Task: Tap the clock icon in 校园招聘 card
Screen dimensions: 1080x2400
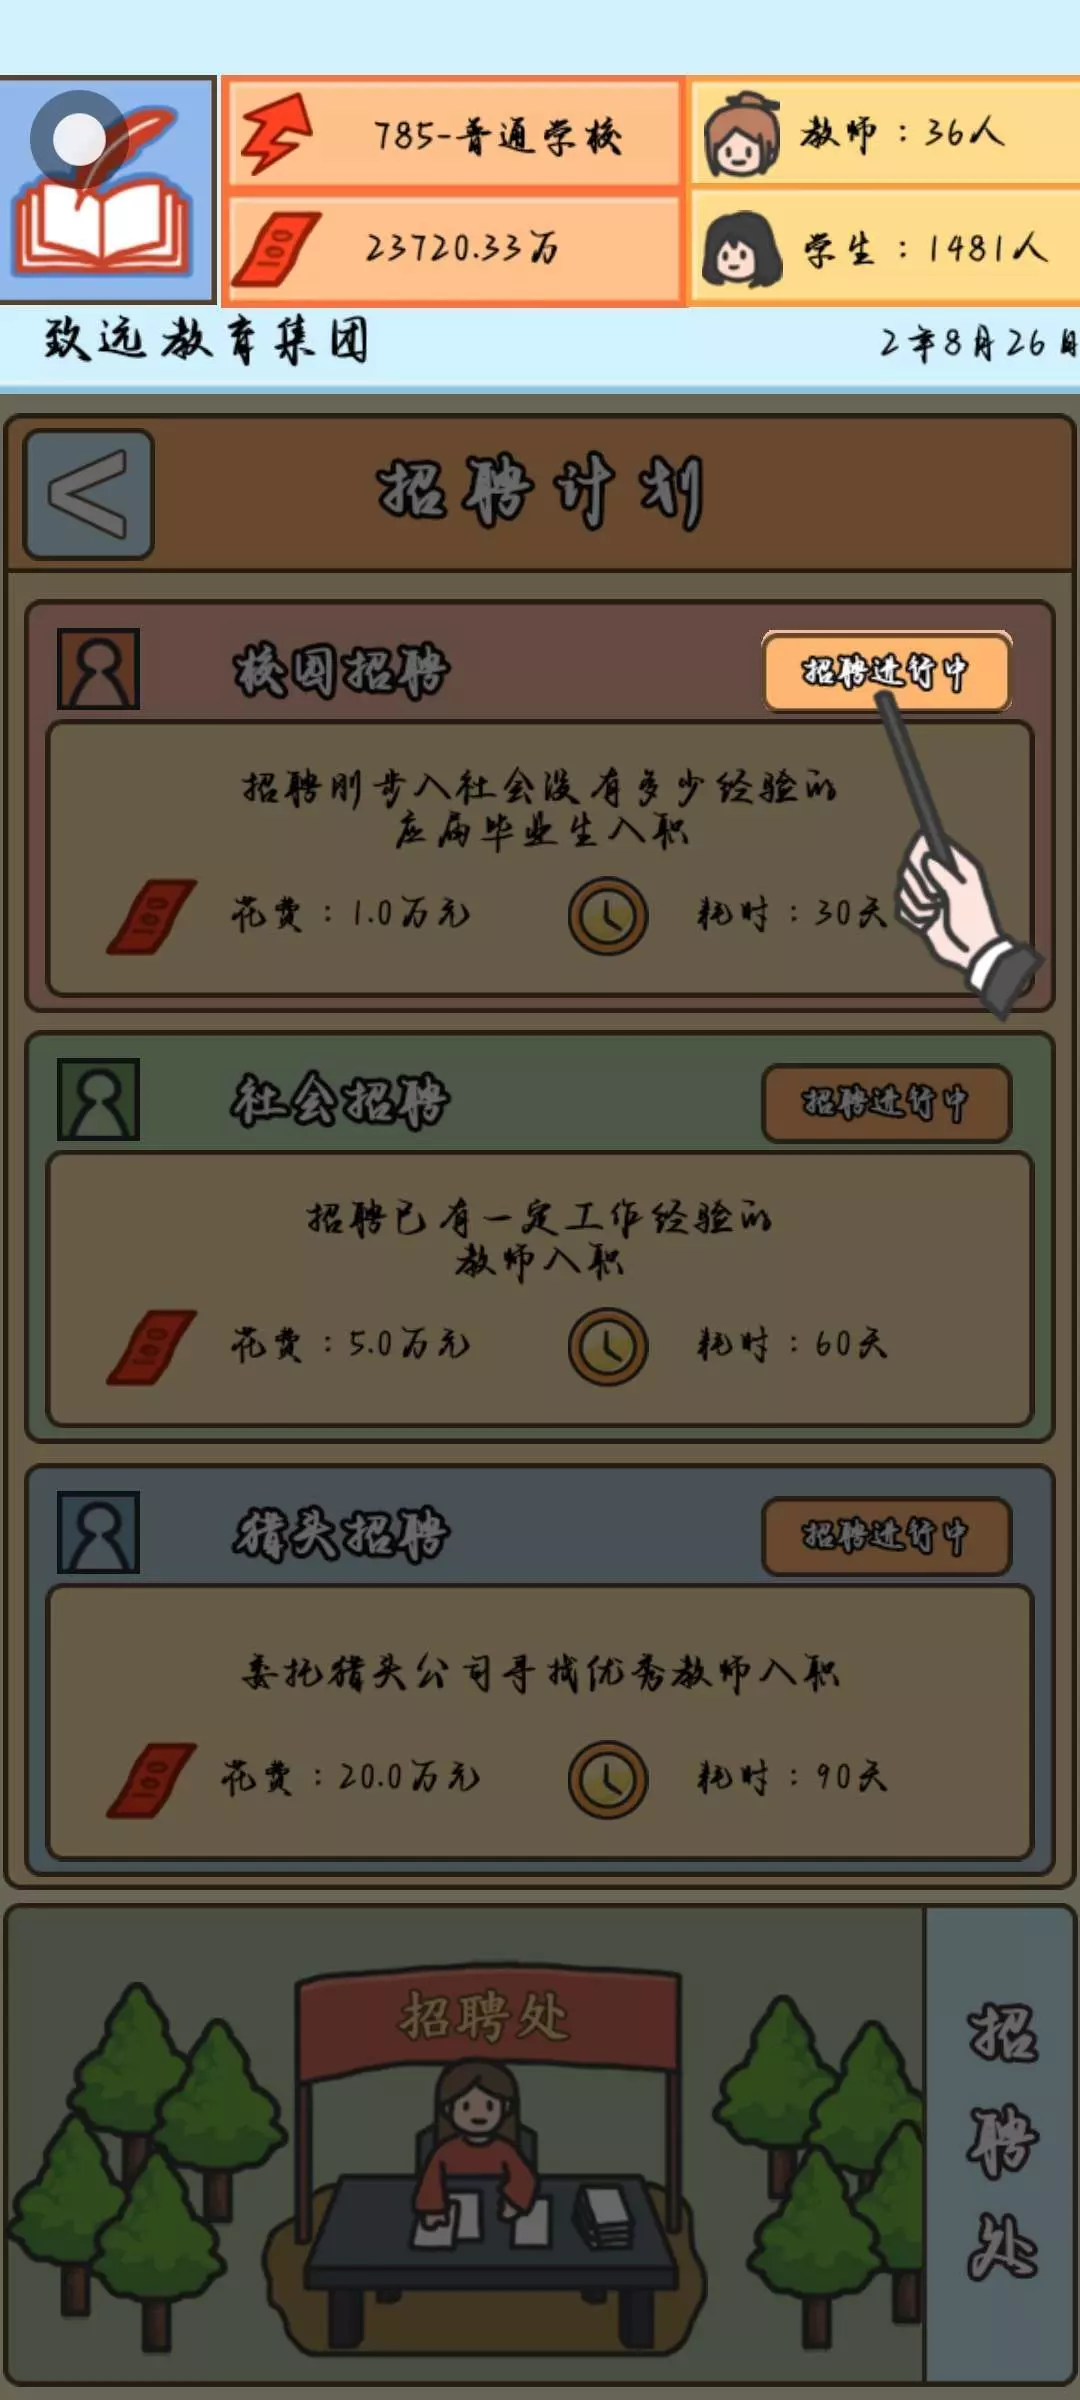Action: click(x=608, y=915)
